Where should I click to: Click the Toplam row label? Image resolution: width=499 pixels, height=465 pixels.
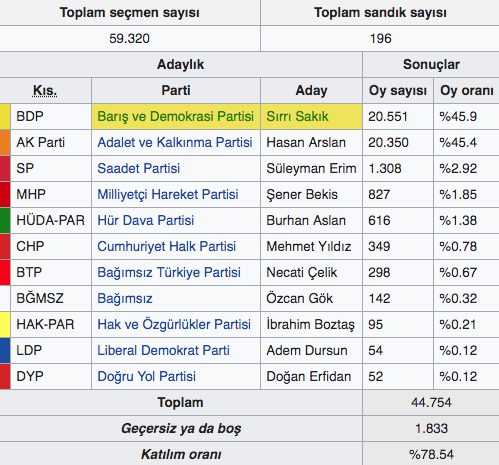180,403
